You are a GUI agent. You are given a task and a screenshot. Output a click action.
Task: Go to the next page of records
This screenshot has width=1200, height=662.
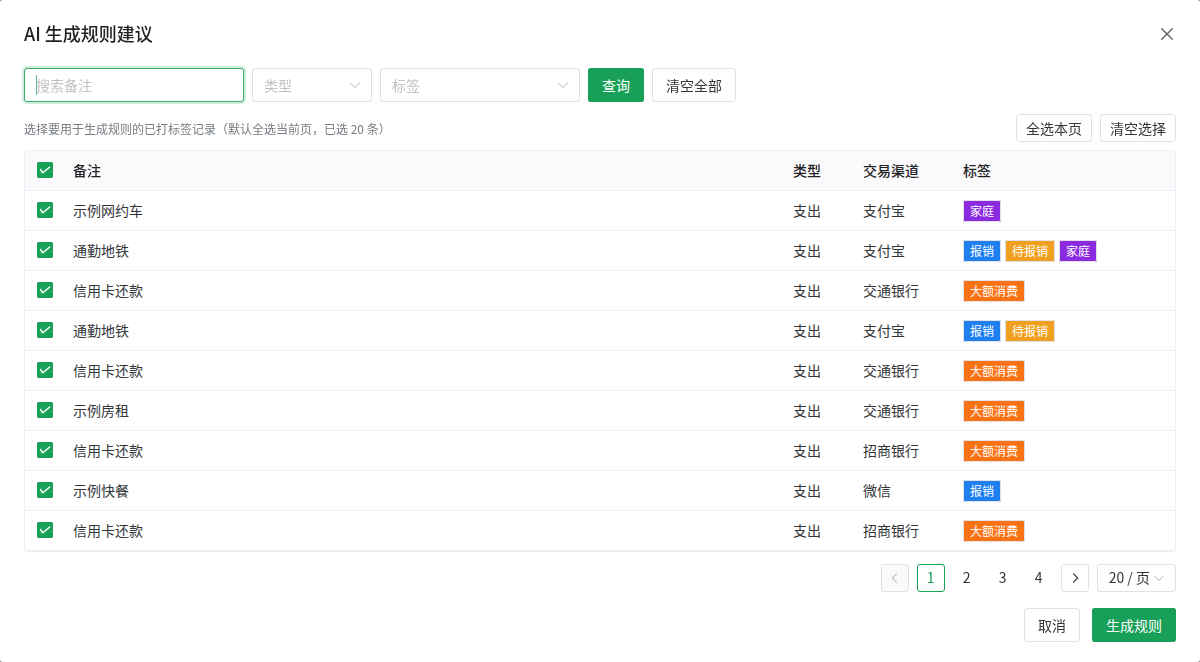coord(1075,578)
